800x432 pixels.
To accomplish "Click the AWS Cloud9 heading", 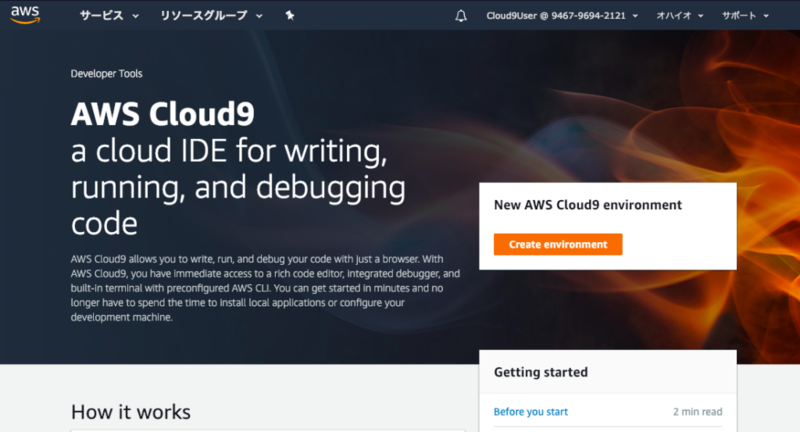I will [x=163, y=113].
